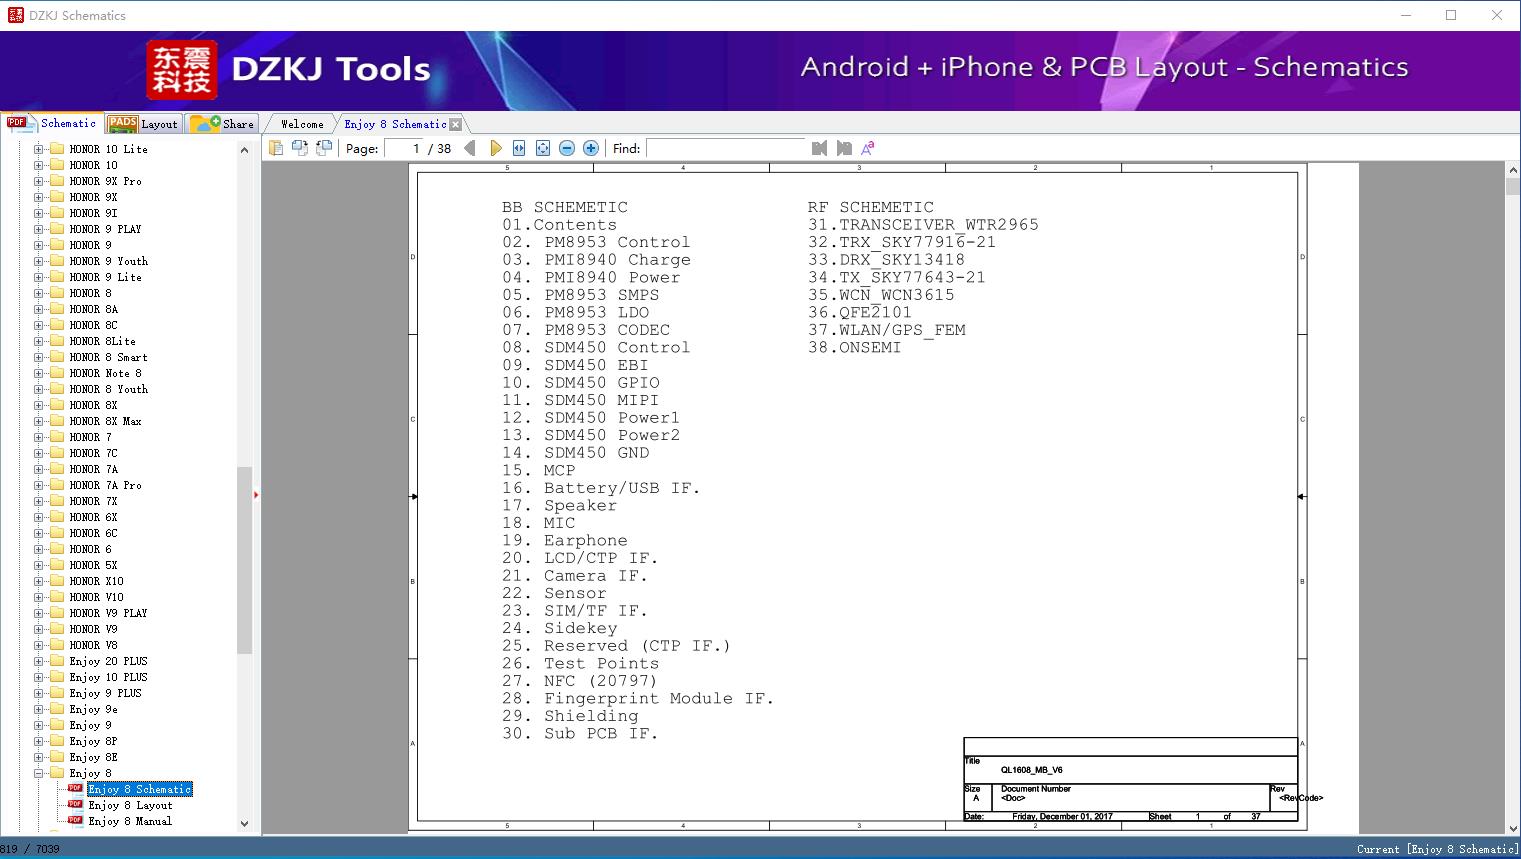The image size is (1521, 859).
Task: Click the DZKJ logo in the banner
Action: coord(182,69)
